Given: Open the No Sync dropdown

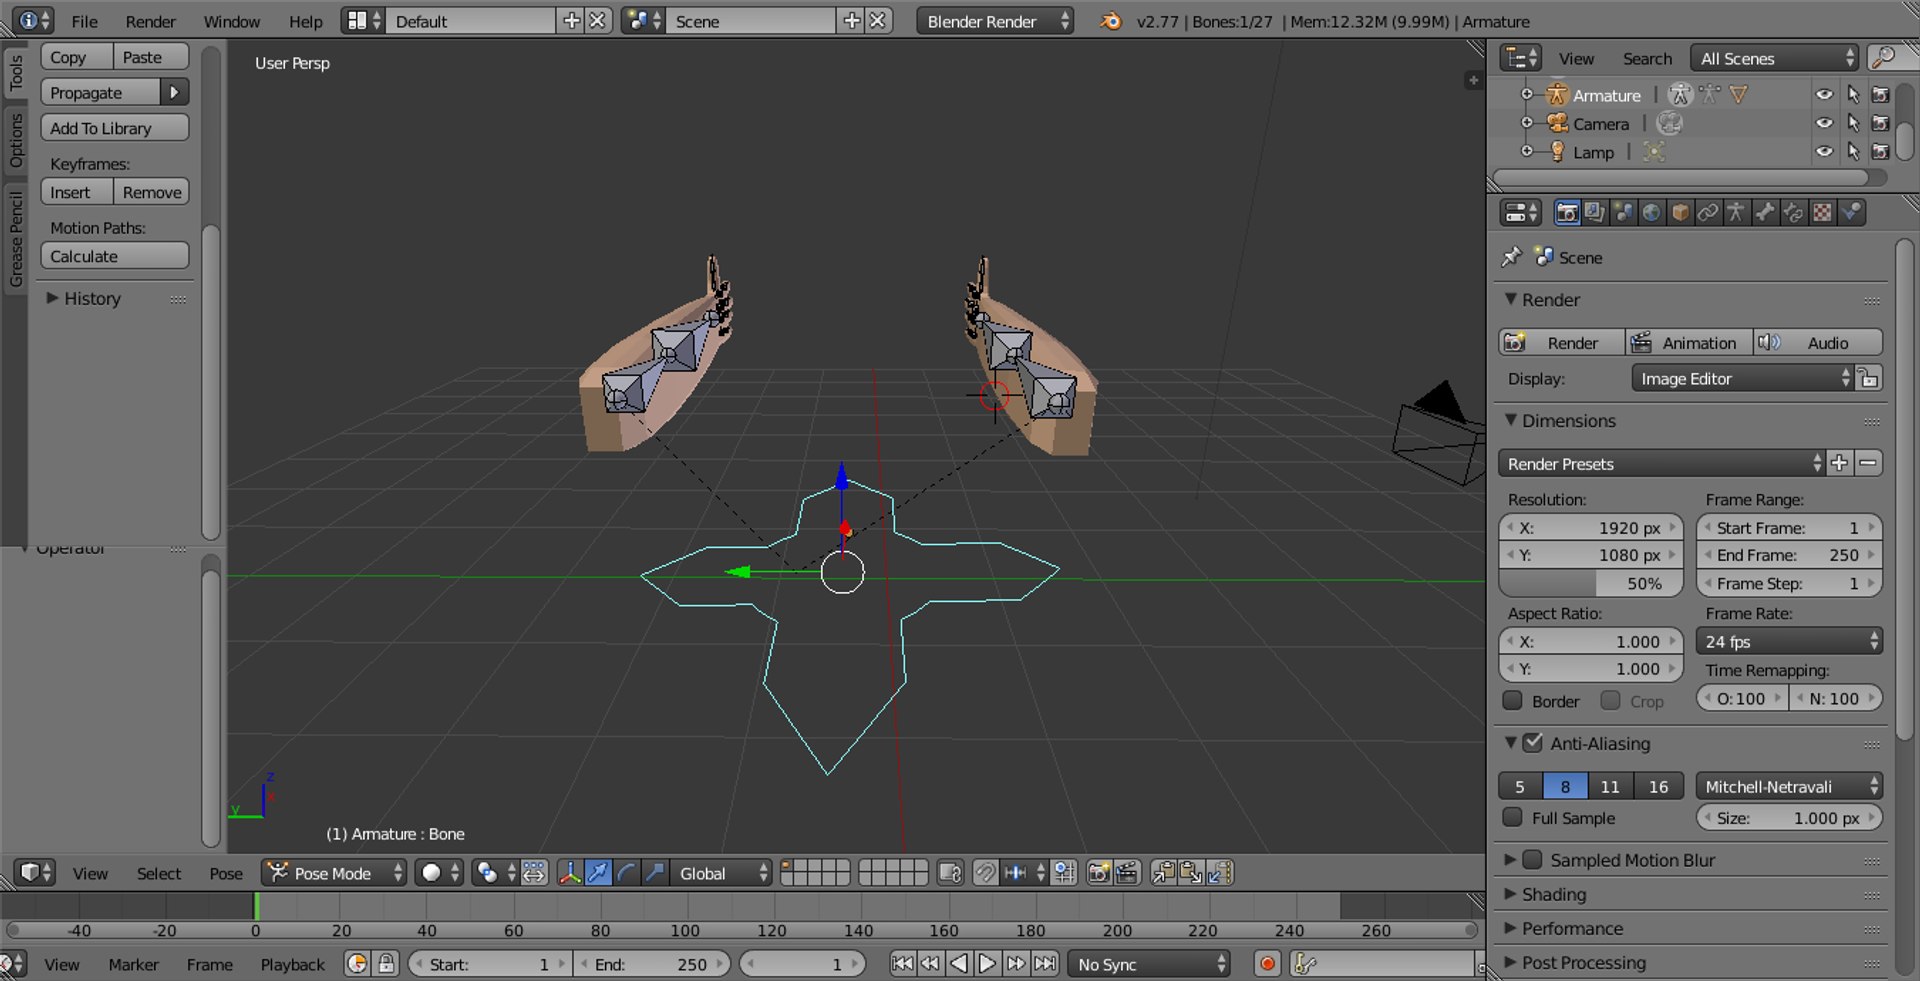Looking at the screenshot, I should tap(1149, 964).
